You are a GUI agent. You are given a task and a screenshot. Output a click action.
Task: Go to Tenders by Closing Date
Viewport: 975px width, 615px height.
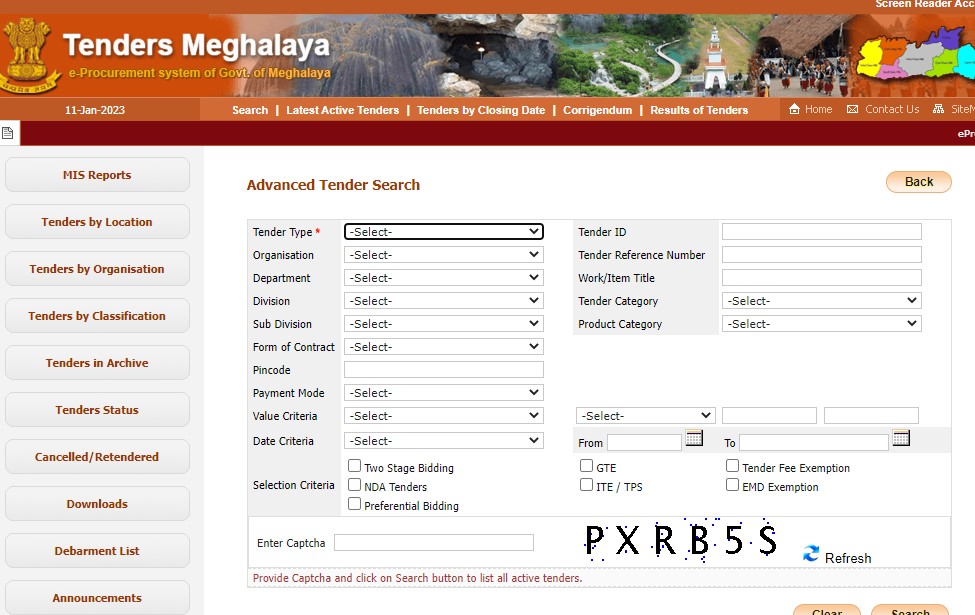point(481,110)
